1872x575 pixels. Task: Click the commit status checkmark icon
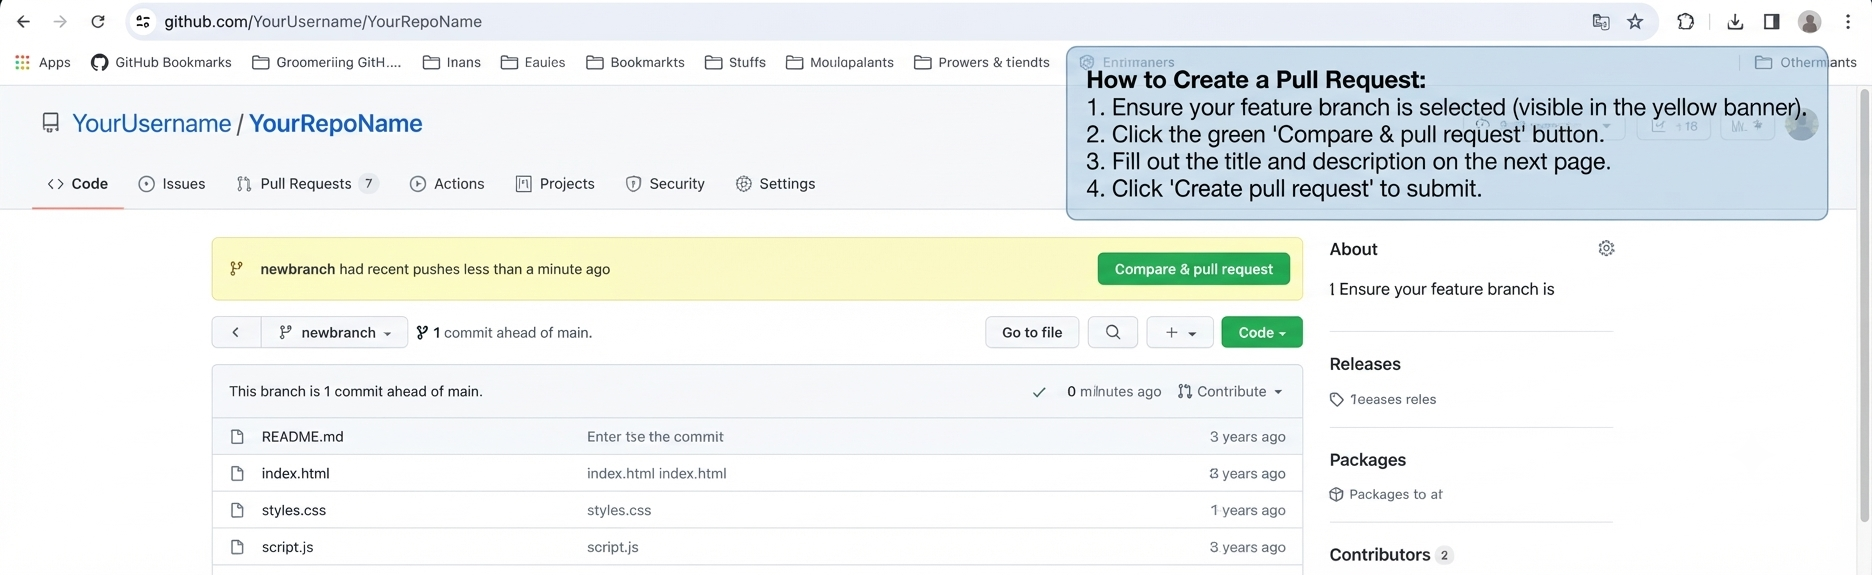click(x=1039, y=392)
